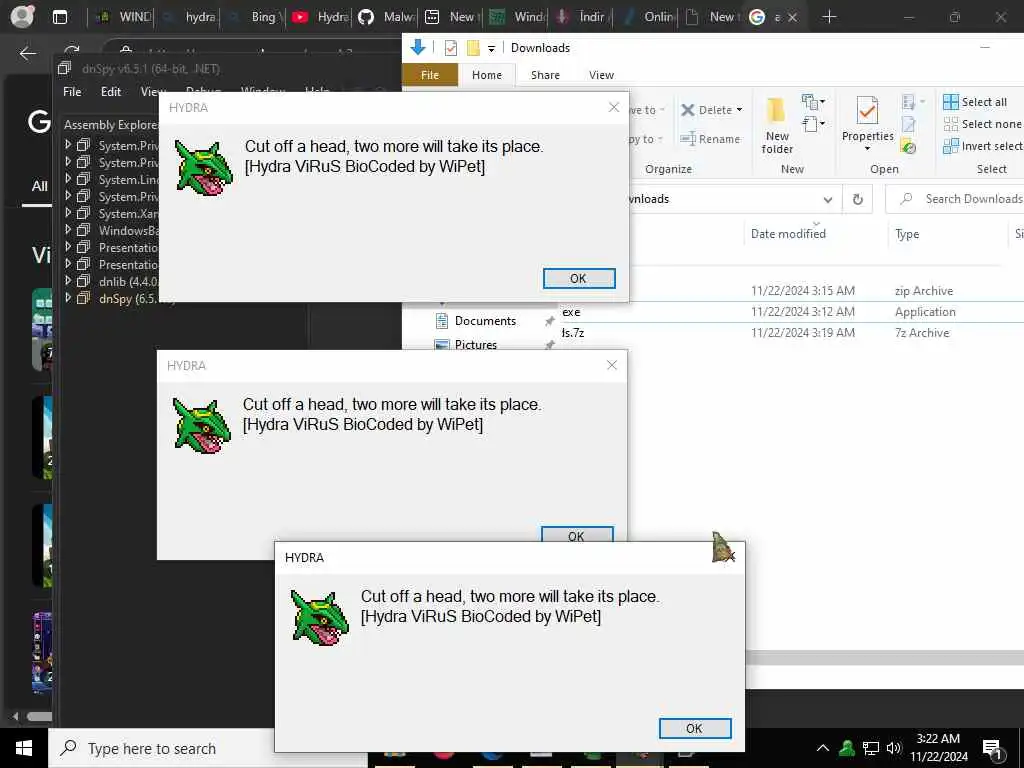The width and height of the screenshot is (1024, 768).
Task: Click the Delete button in explorer ribbon
Action: 707,110
